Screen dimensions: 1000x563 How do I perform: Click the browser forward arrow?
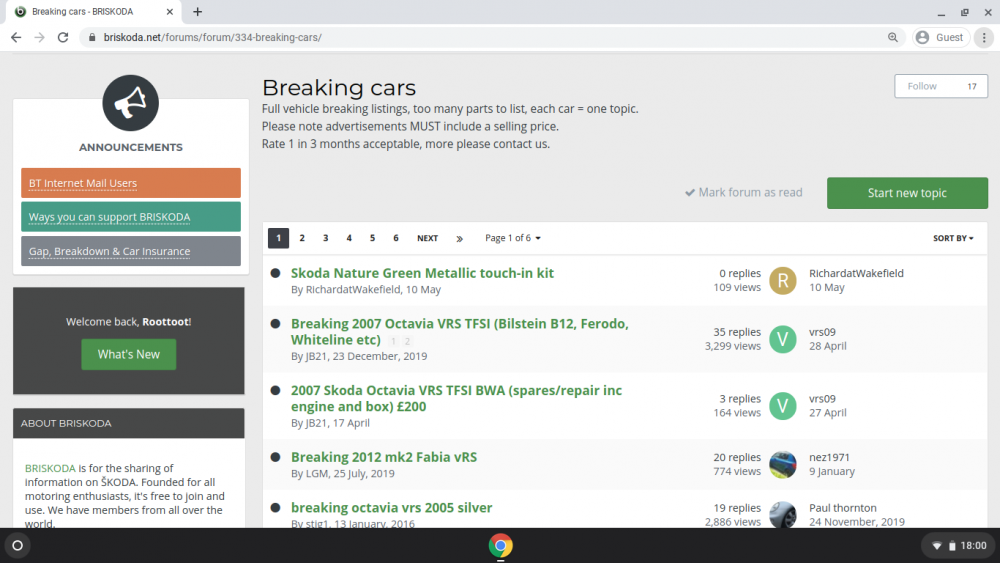(40, 38)
